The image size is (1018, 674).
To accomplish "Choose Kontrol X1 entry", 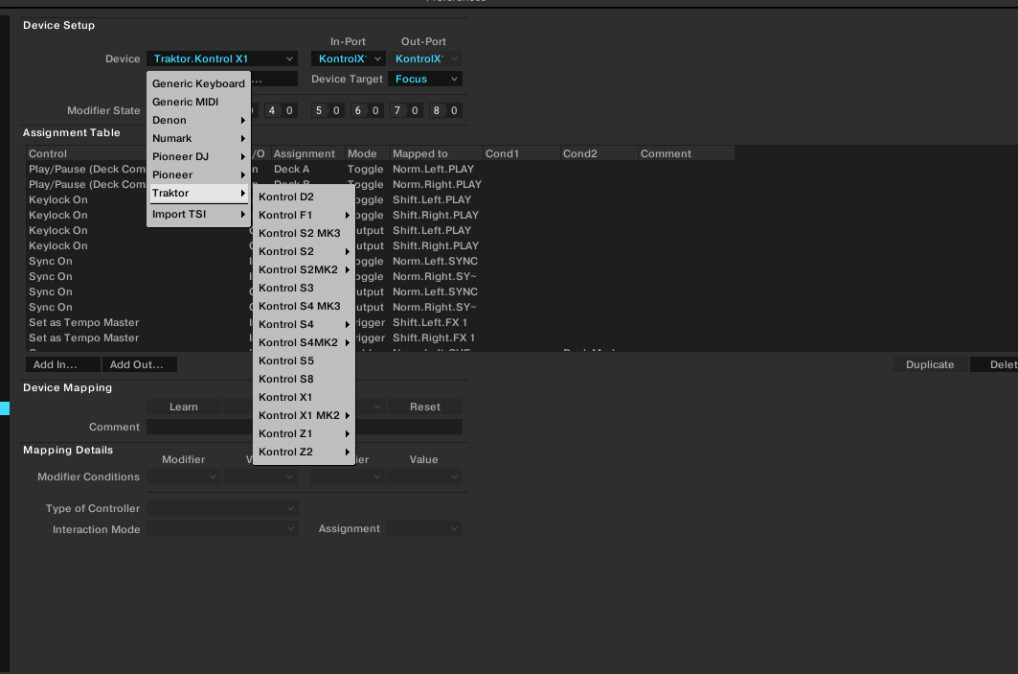I will tap(304, 397).
